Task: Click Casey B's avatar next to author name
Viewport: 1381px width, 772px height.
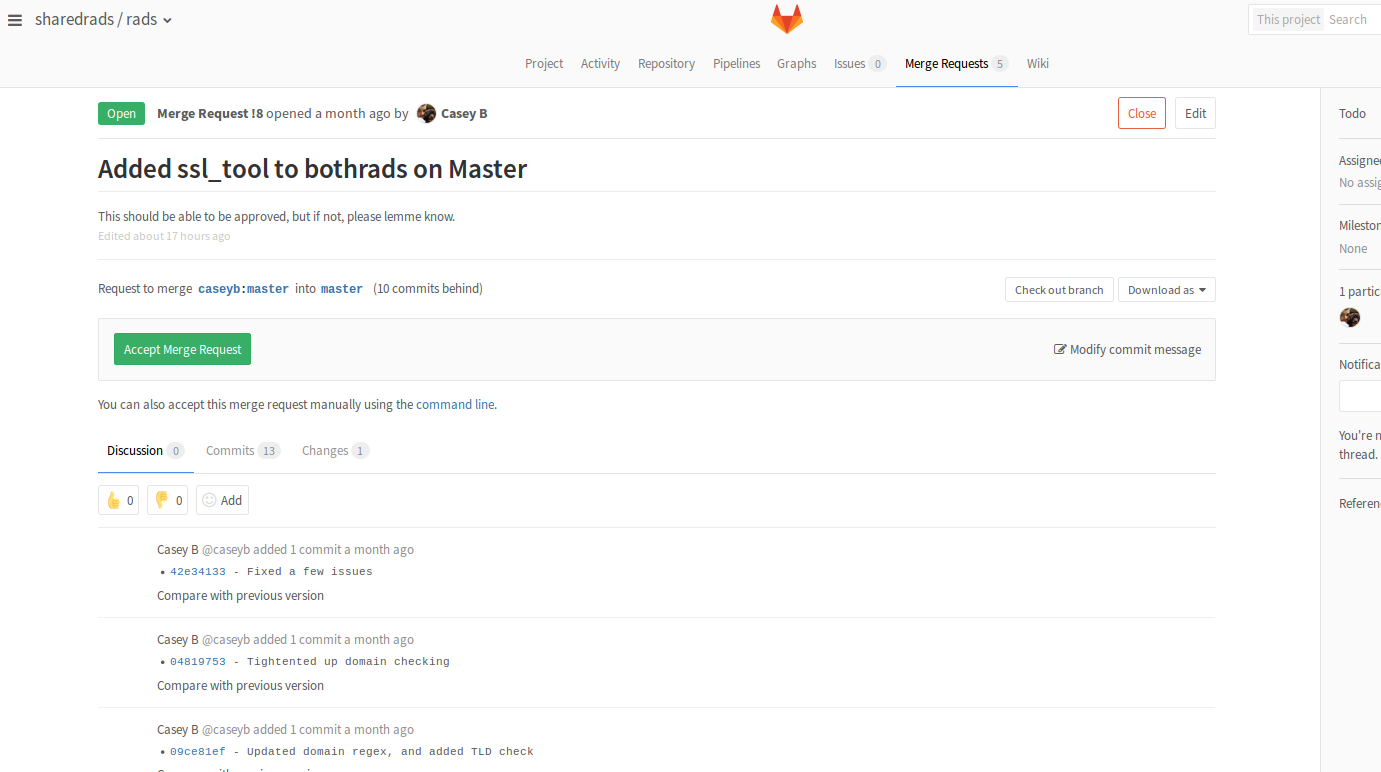Action: 426,113
